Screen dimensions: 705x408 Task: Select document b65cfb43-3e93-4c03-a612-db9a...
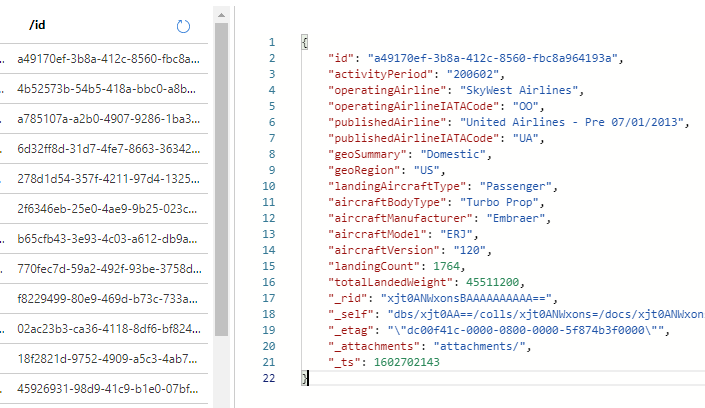[x=107, y=239]
